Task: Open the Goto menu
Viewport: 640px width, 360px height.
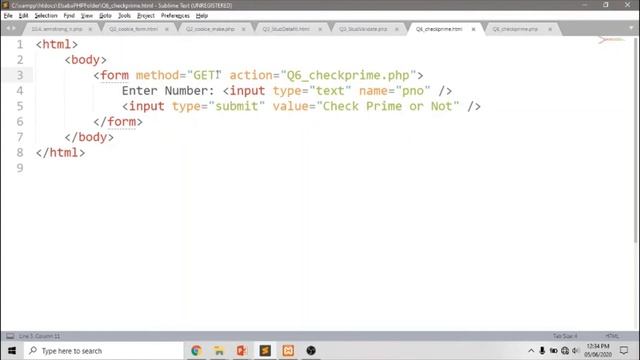Action: tap(105, 16)
